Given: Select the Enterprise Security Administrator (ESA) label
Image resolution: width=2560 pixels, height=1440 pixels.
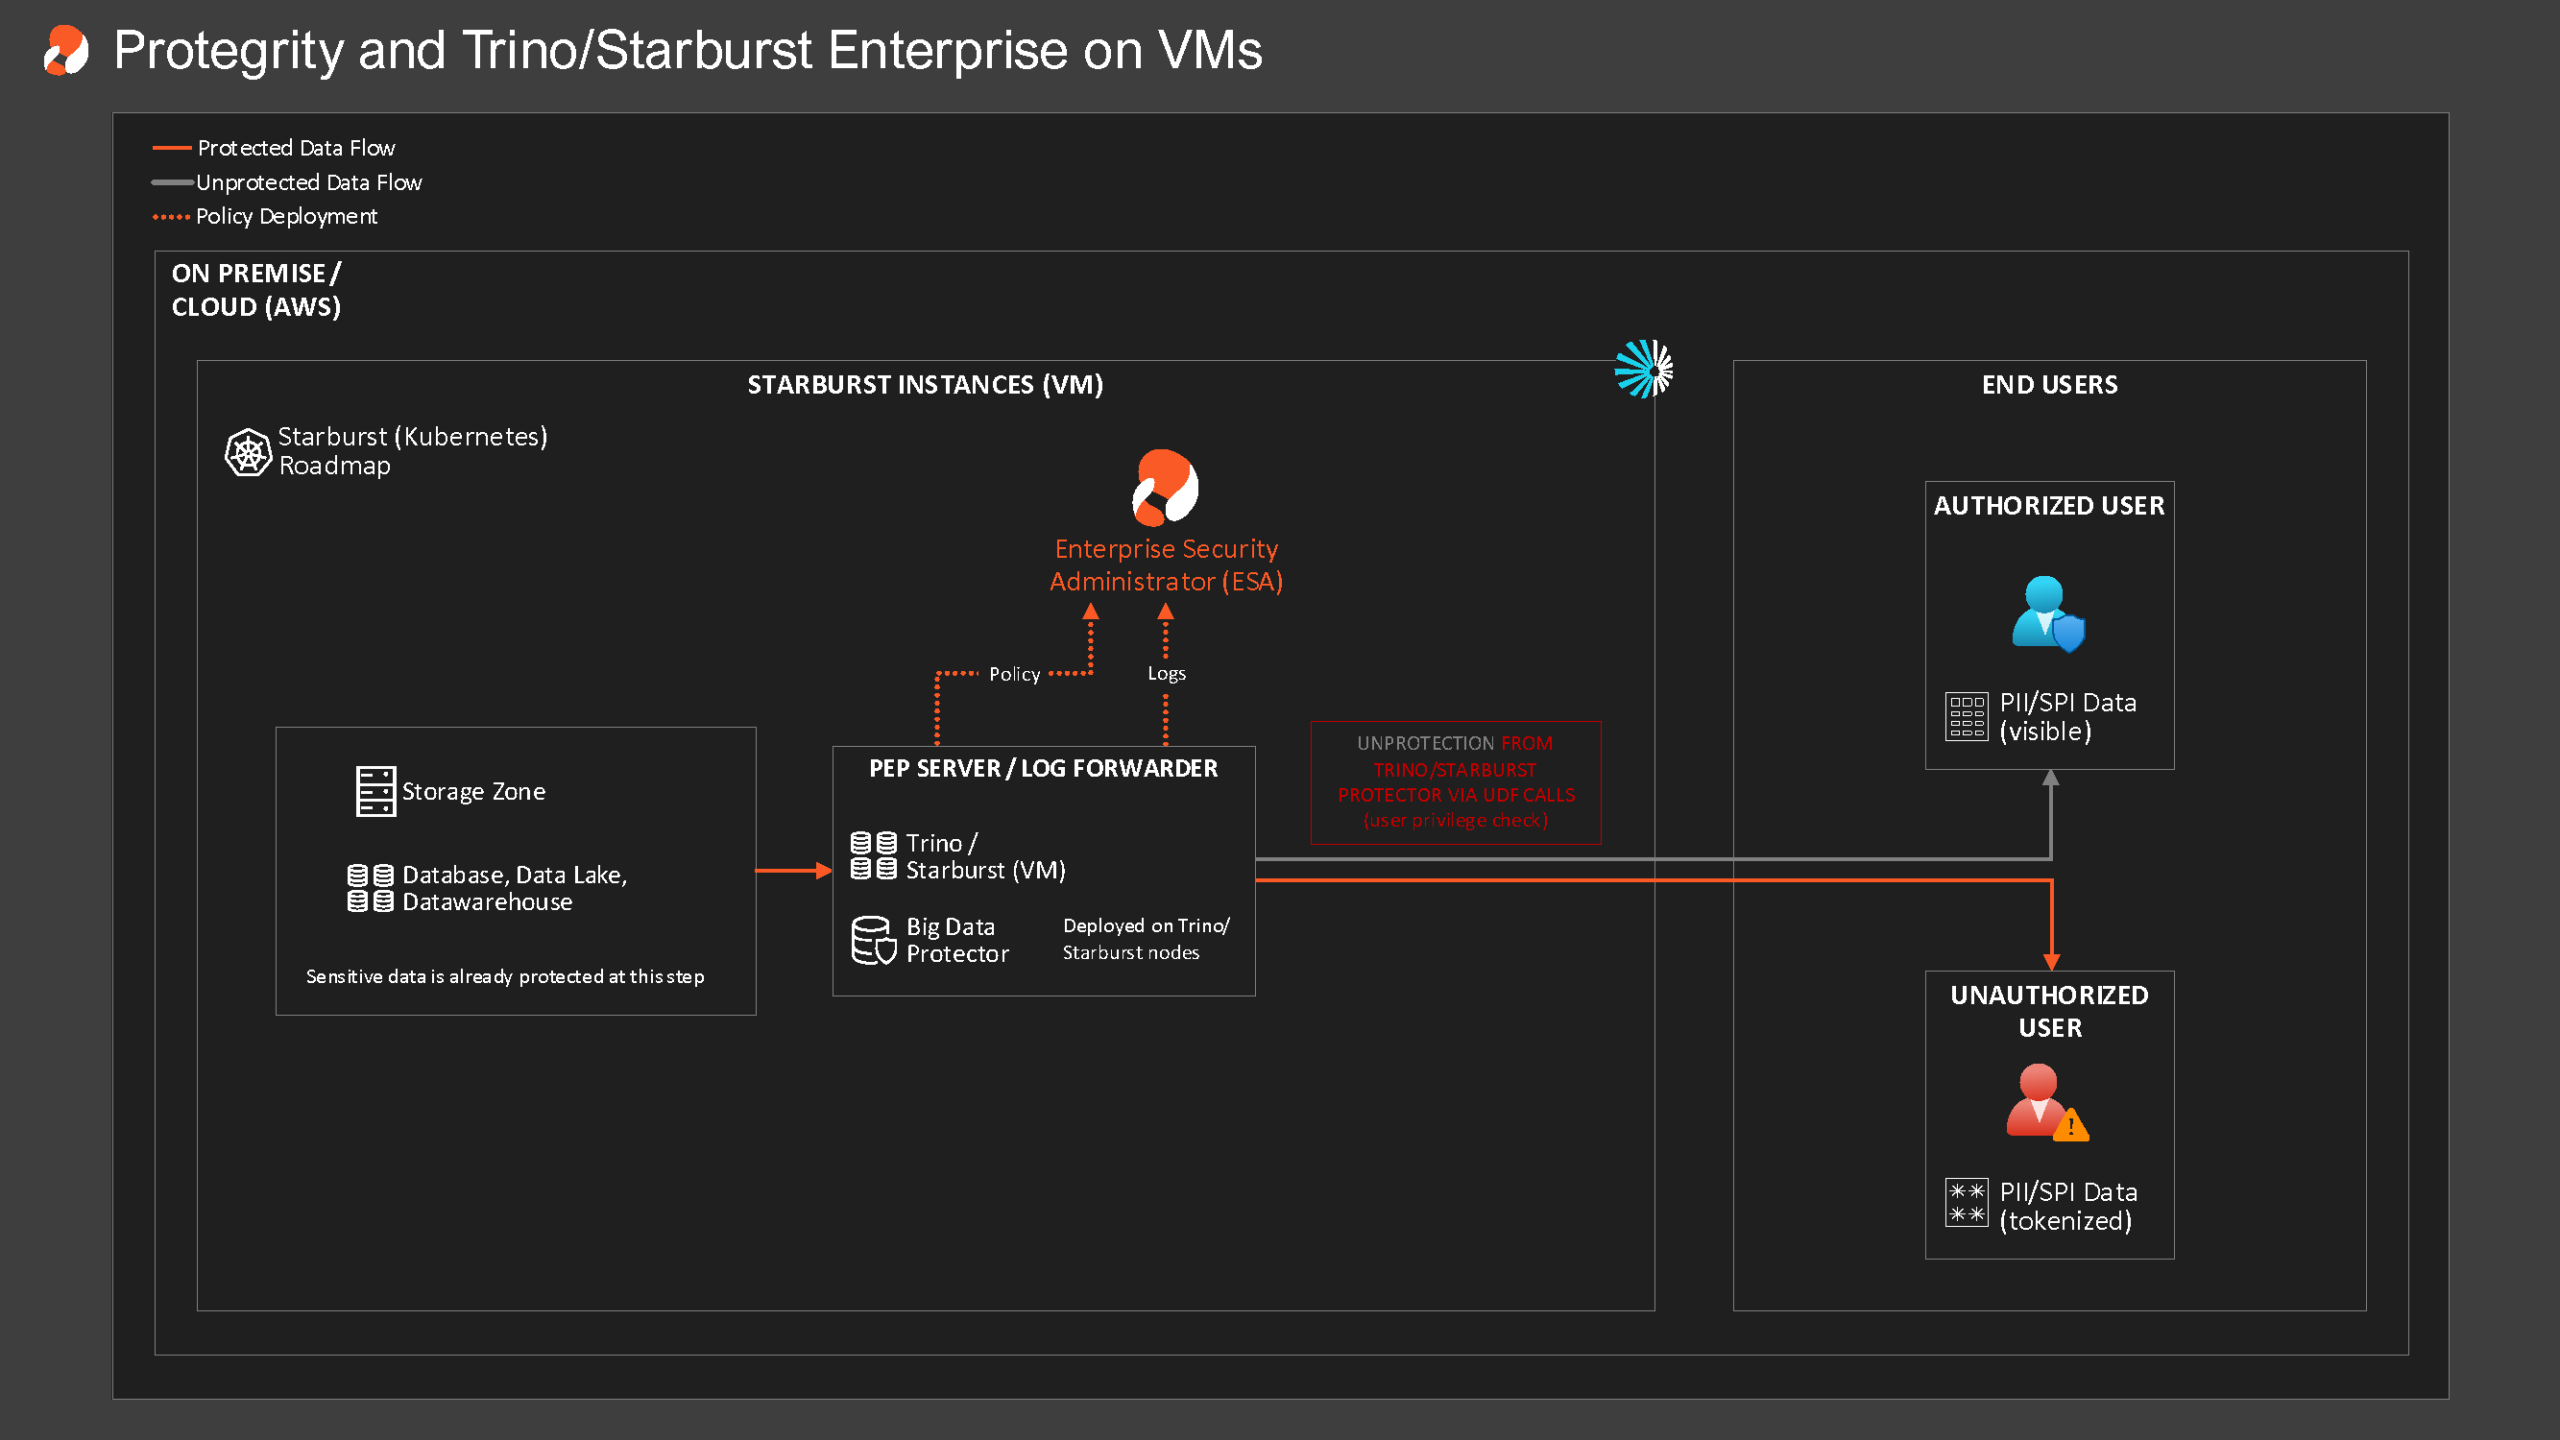Looking at the screenshot, I should (x=1166, y=565).
